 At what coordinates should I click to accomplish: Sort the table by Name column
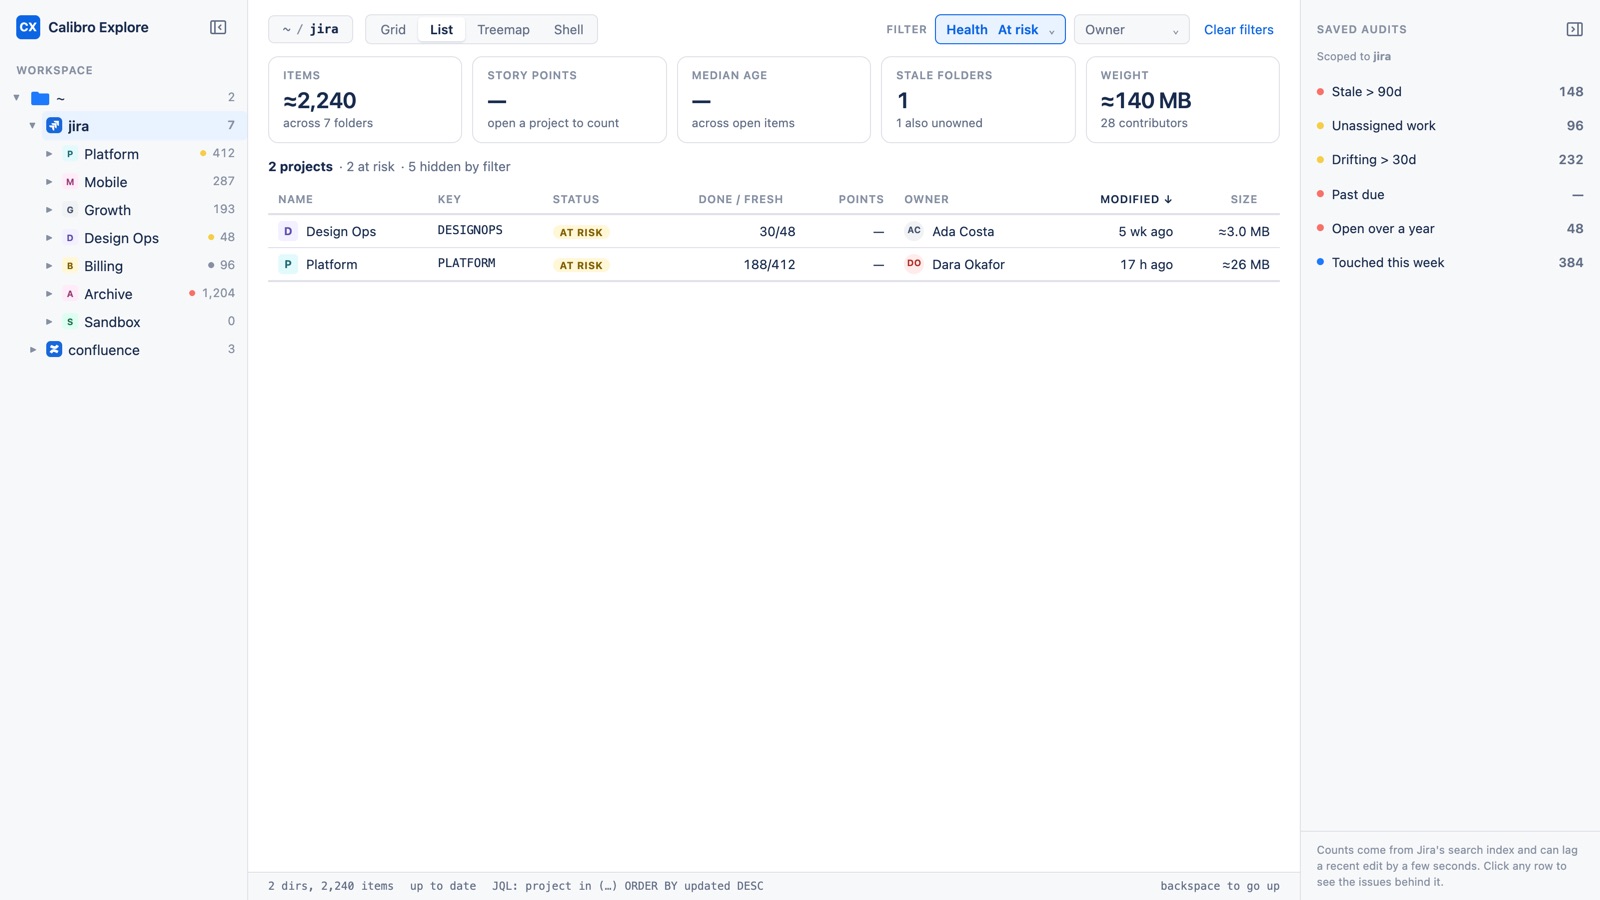click(x=295, y=199)
